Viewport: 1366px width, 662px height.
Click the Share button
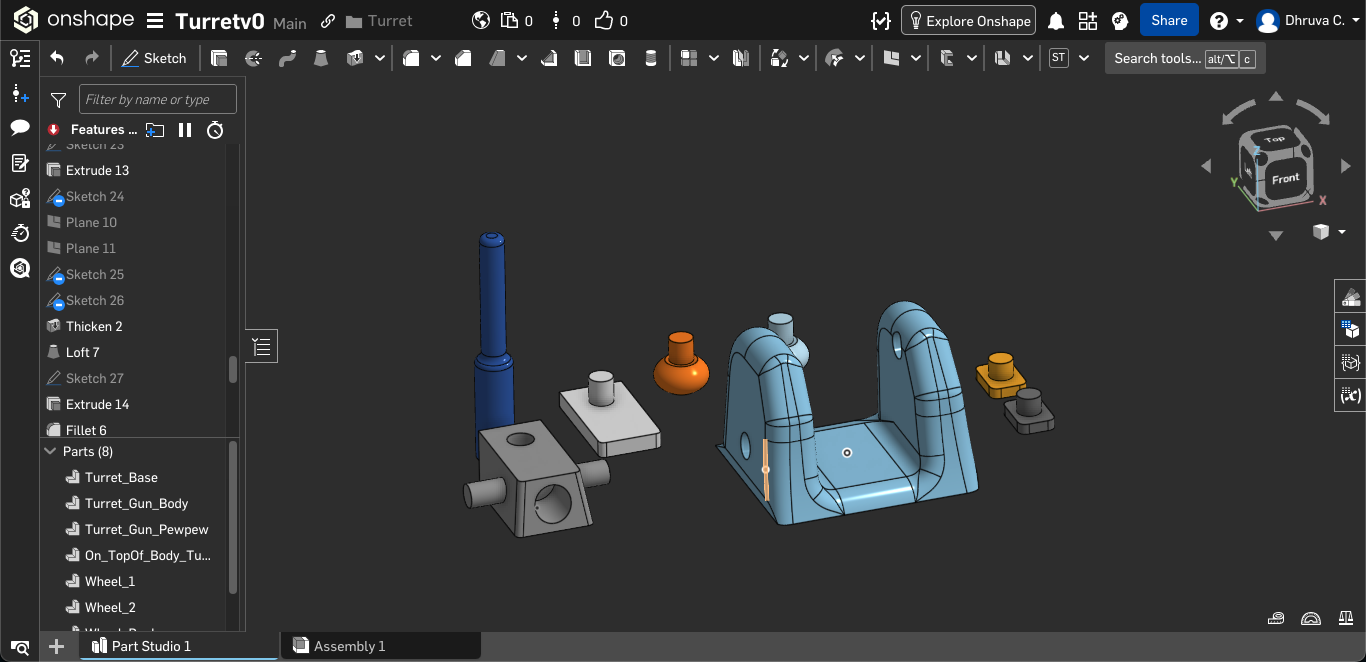1169,20
